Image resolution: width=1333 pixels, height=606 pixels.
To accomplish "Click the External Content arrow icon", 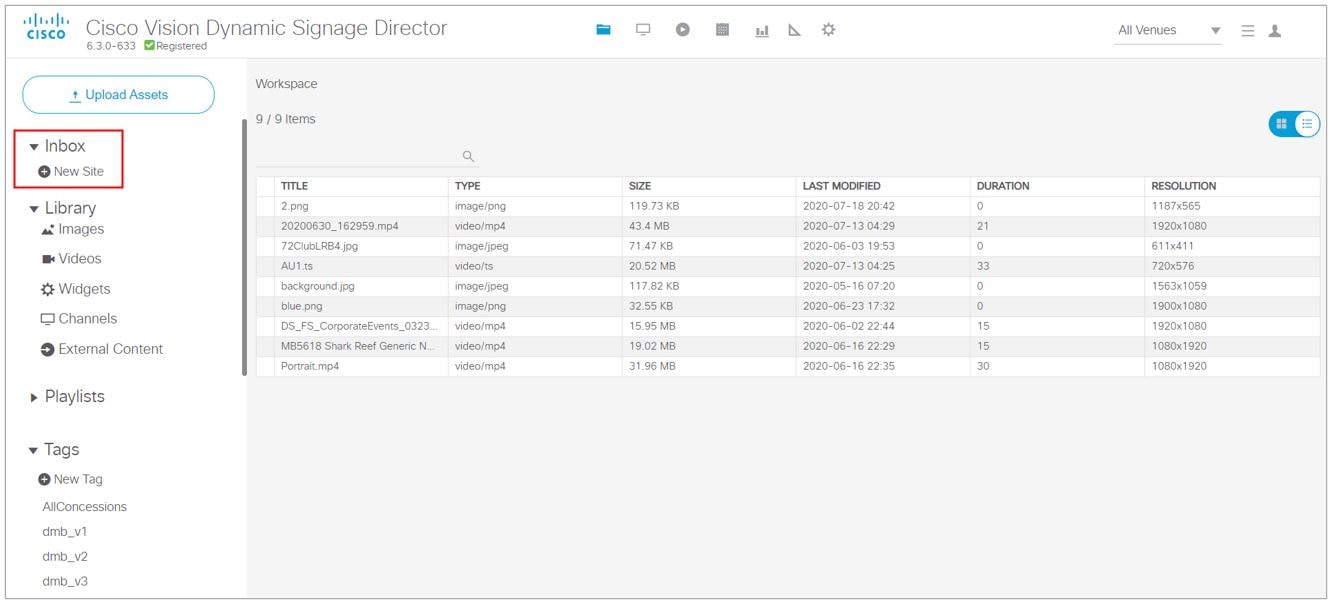I will pos(47,349).
